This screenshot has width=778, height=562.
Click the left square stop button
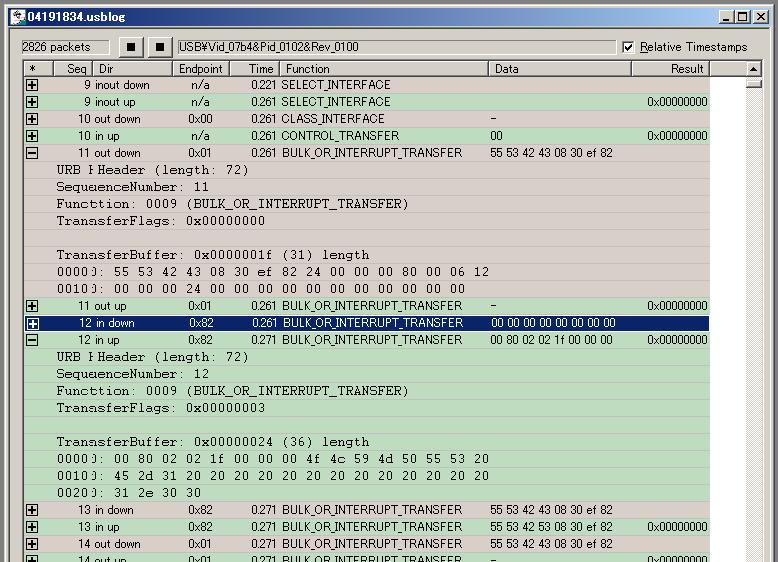(130, 47)
